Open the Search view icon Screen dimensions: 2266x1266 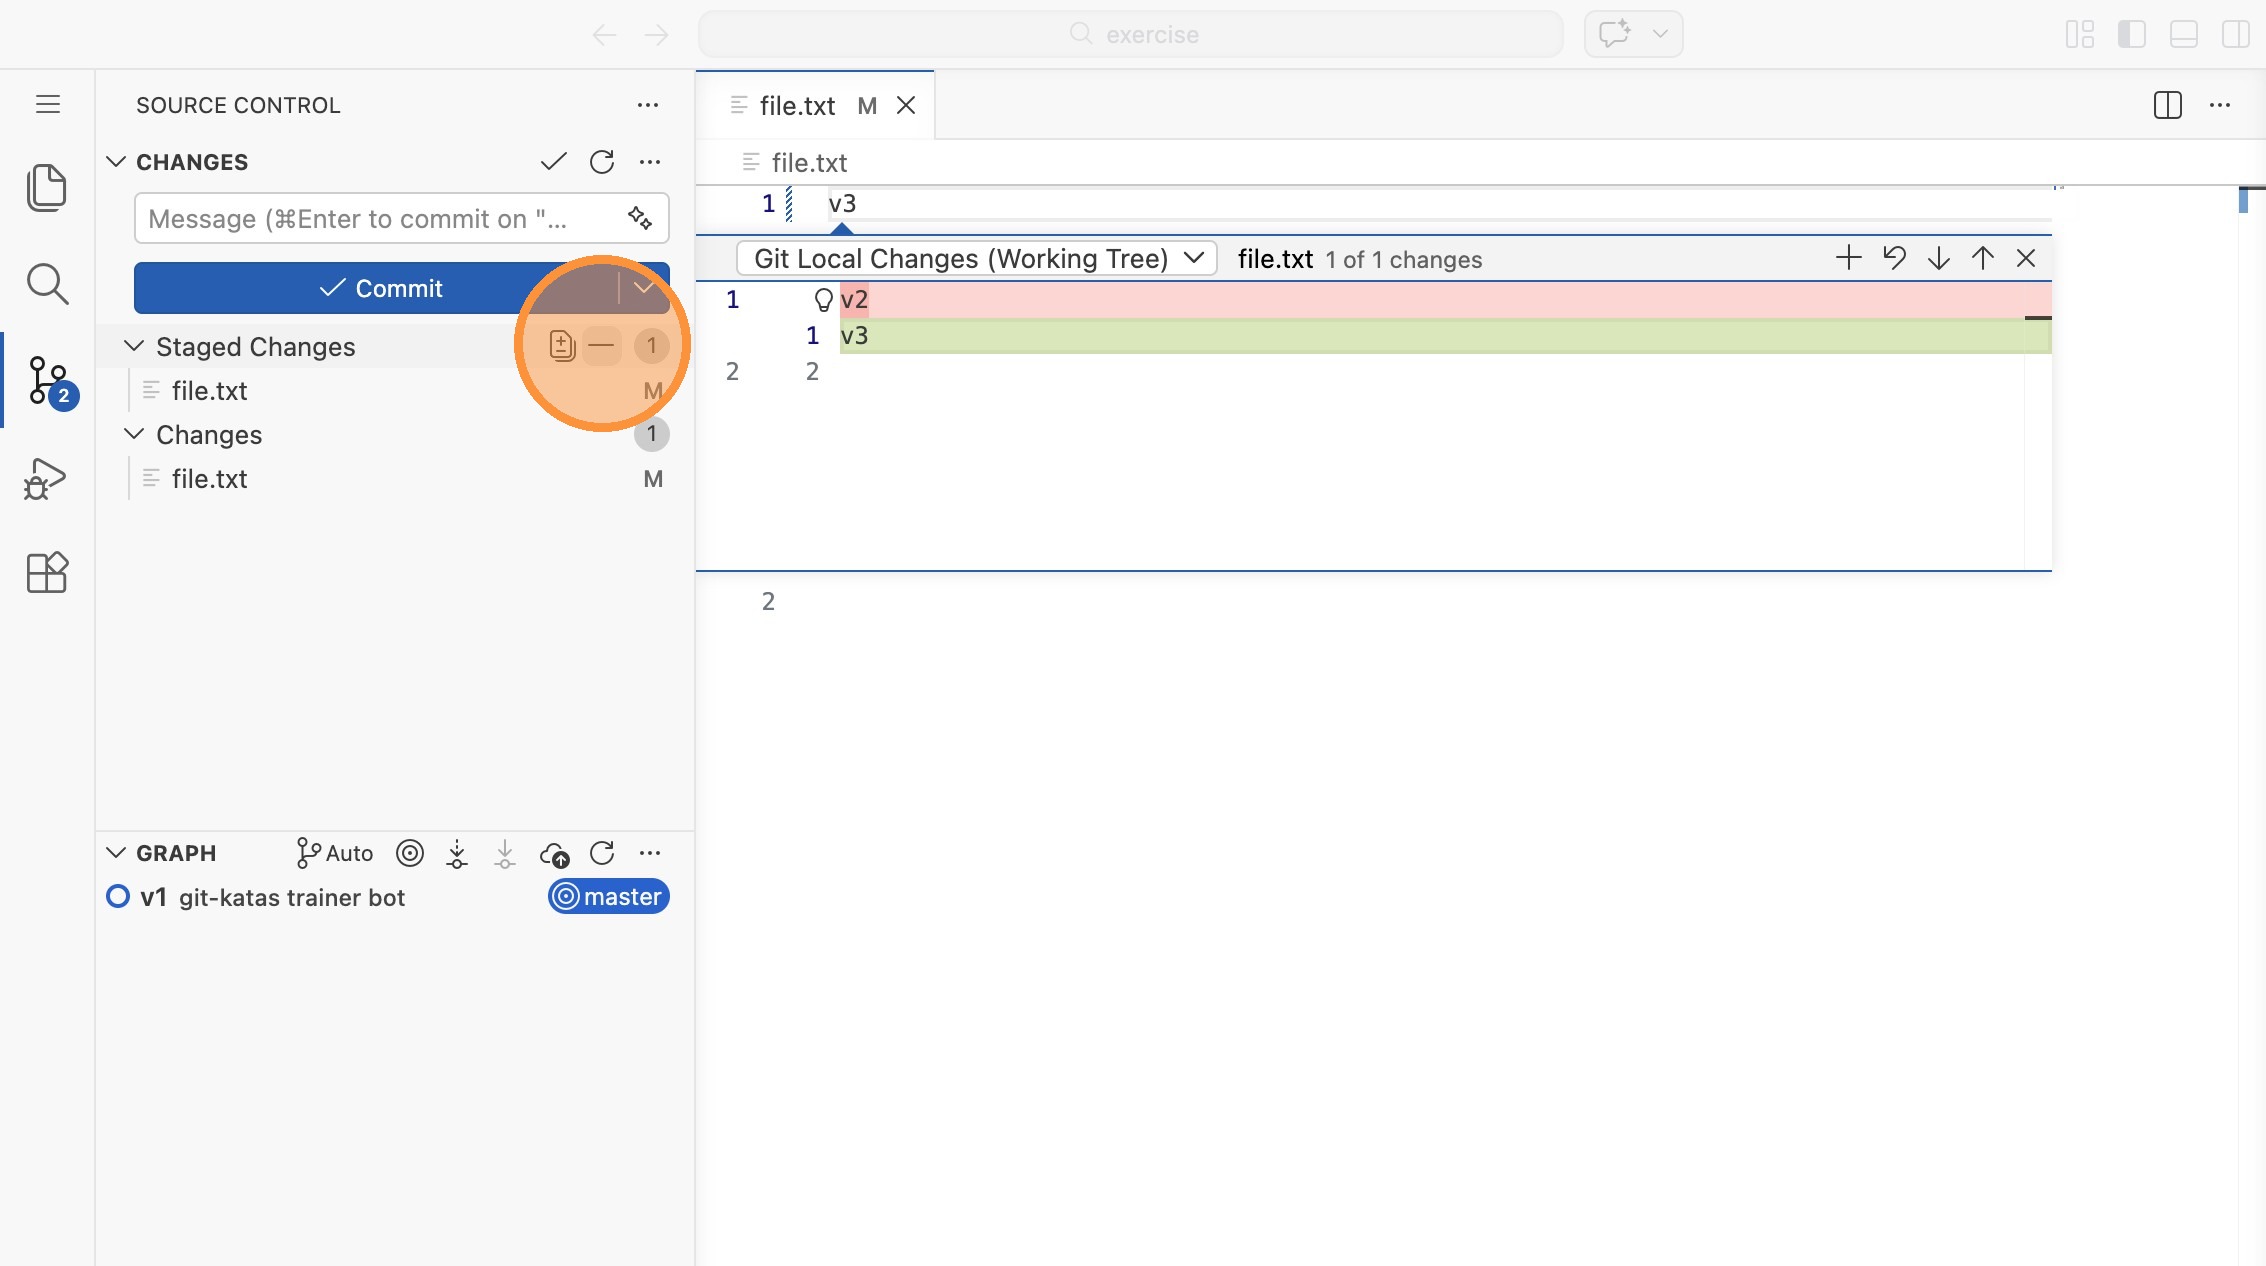(46, 284)
